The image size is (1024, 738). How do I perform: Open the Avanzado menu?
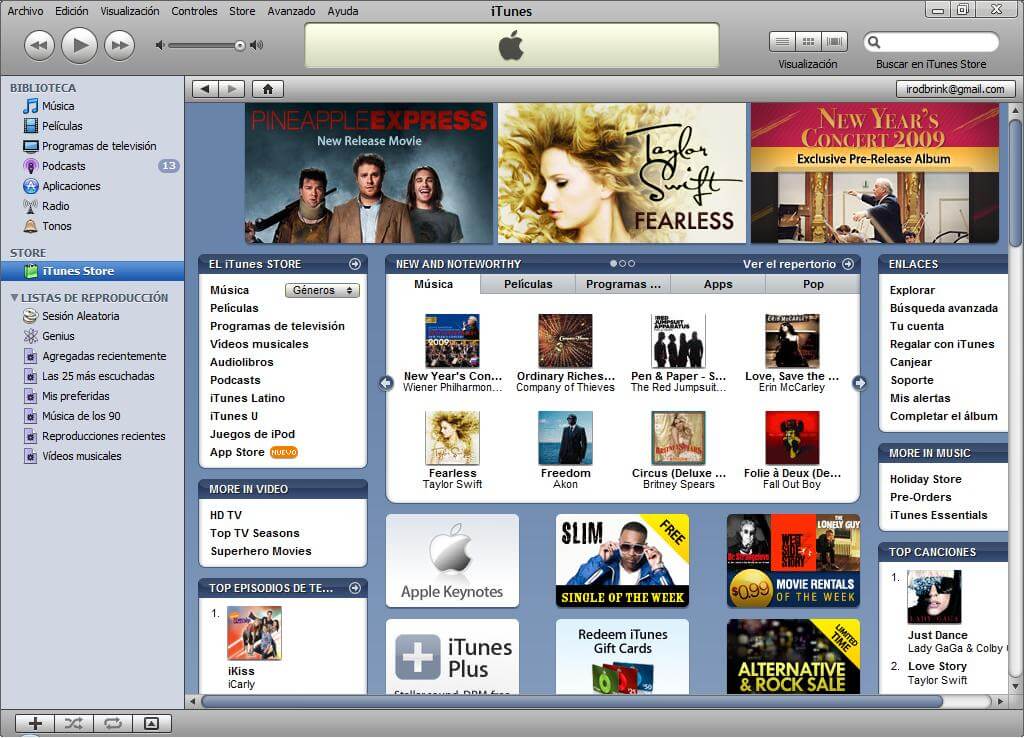pyautogui.click(x=291, y=11)
